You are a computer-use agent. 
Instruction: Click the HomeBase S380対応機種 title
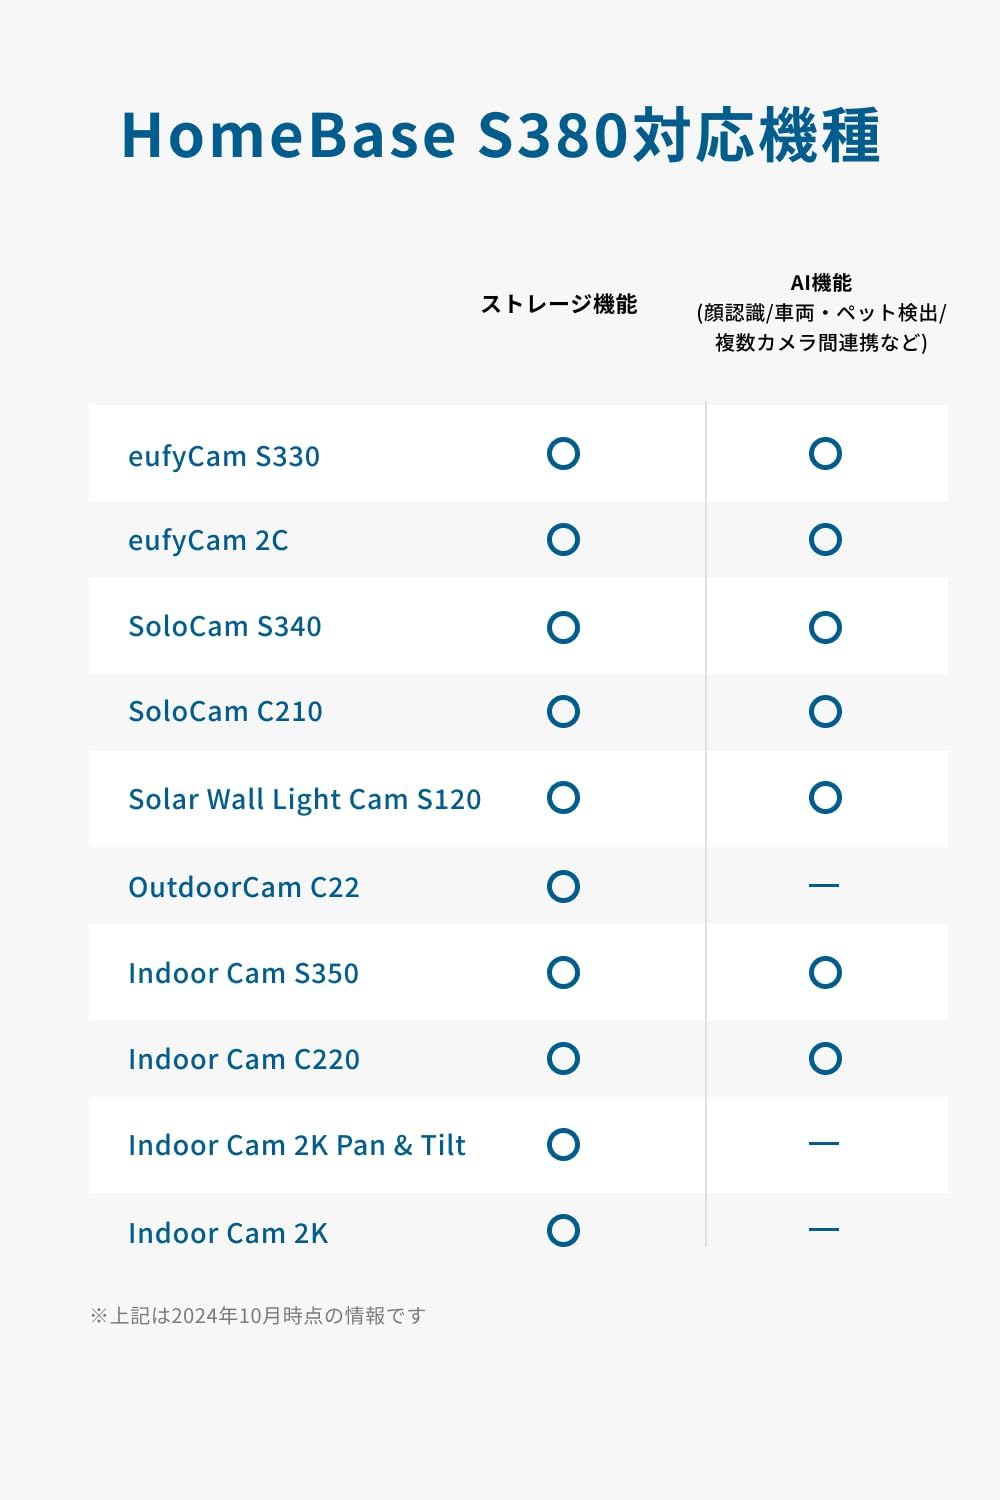(x=500, y=135)
